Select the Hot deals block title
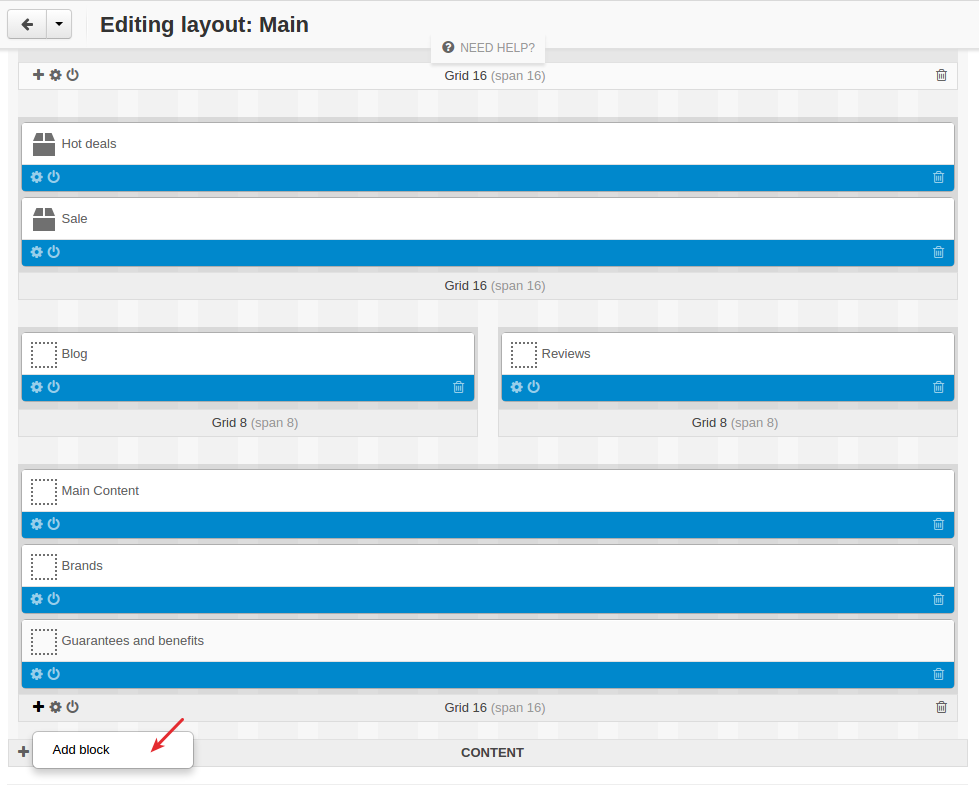 click(x=89, y=144)
